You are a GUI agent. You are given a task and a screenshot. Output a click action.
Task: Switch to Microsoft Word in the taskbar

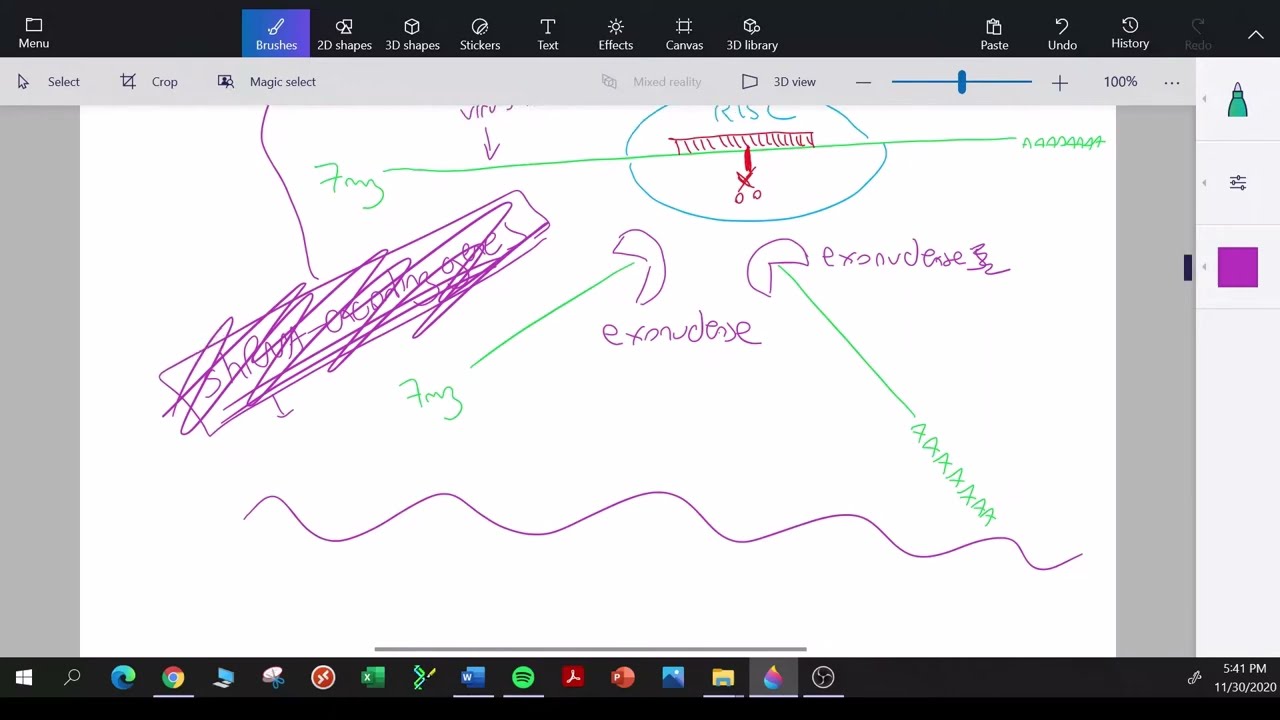click(x=473, y=678)
